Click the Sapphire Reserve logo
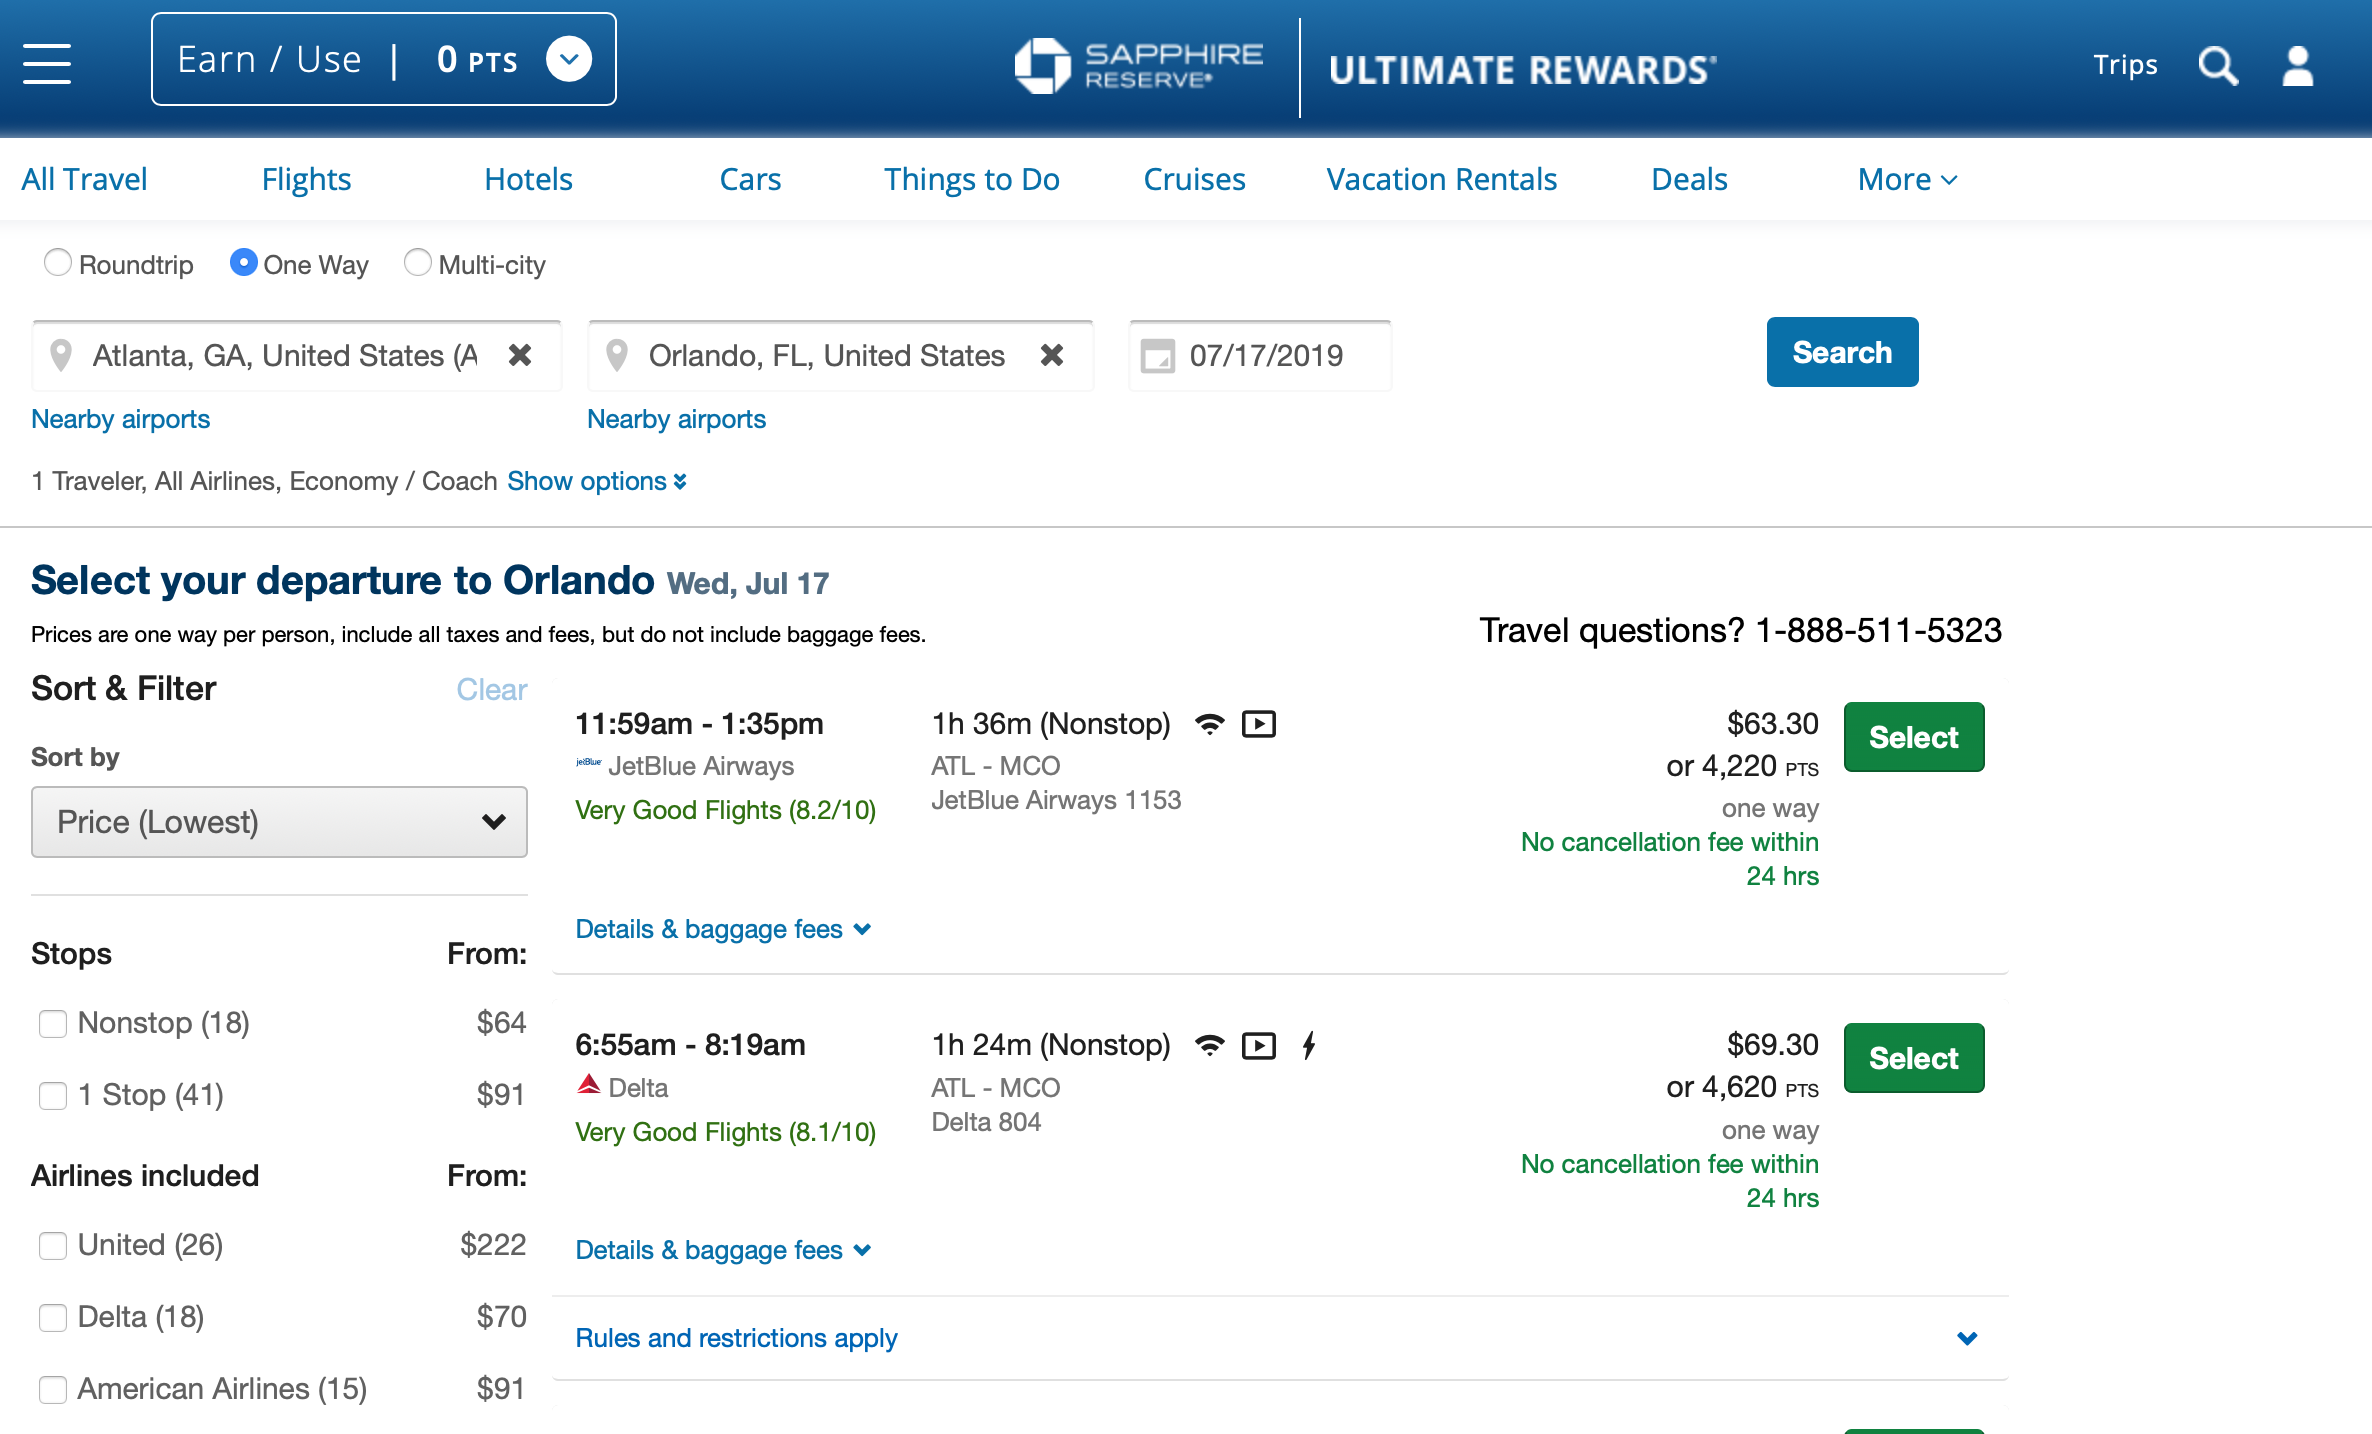Image resolution: width=2372 pixels, height=1434 pixels. [1138, 66]
